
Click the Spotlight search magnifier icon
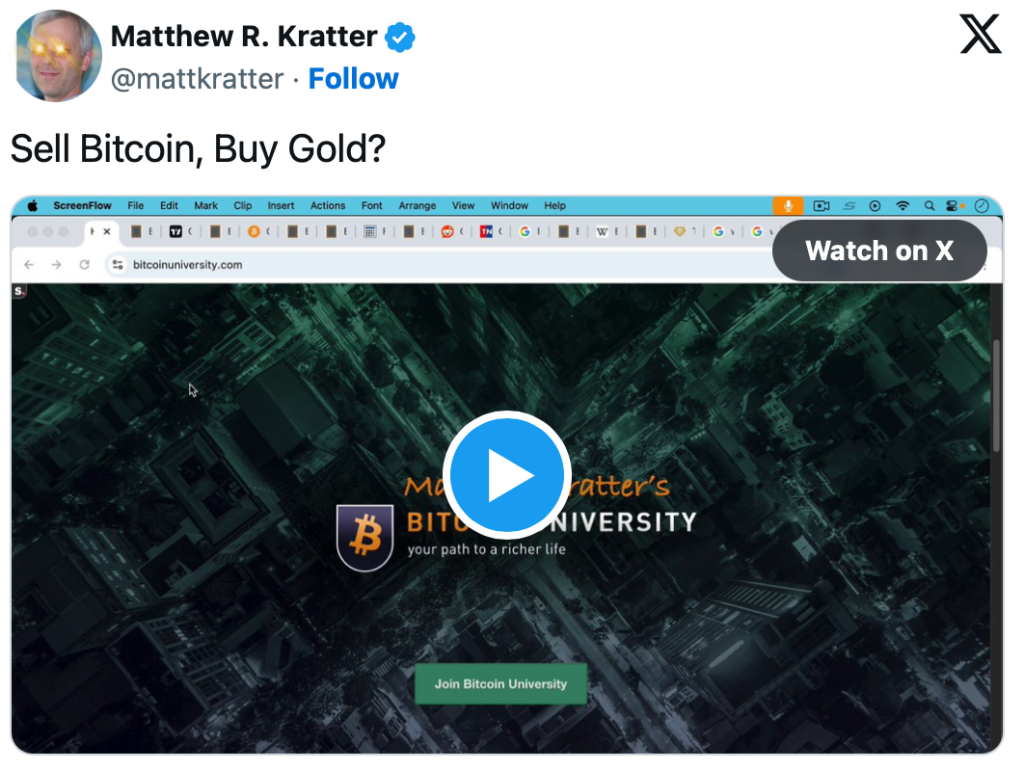tap(929, 206)
